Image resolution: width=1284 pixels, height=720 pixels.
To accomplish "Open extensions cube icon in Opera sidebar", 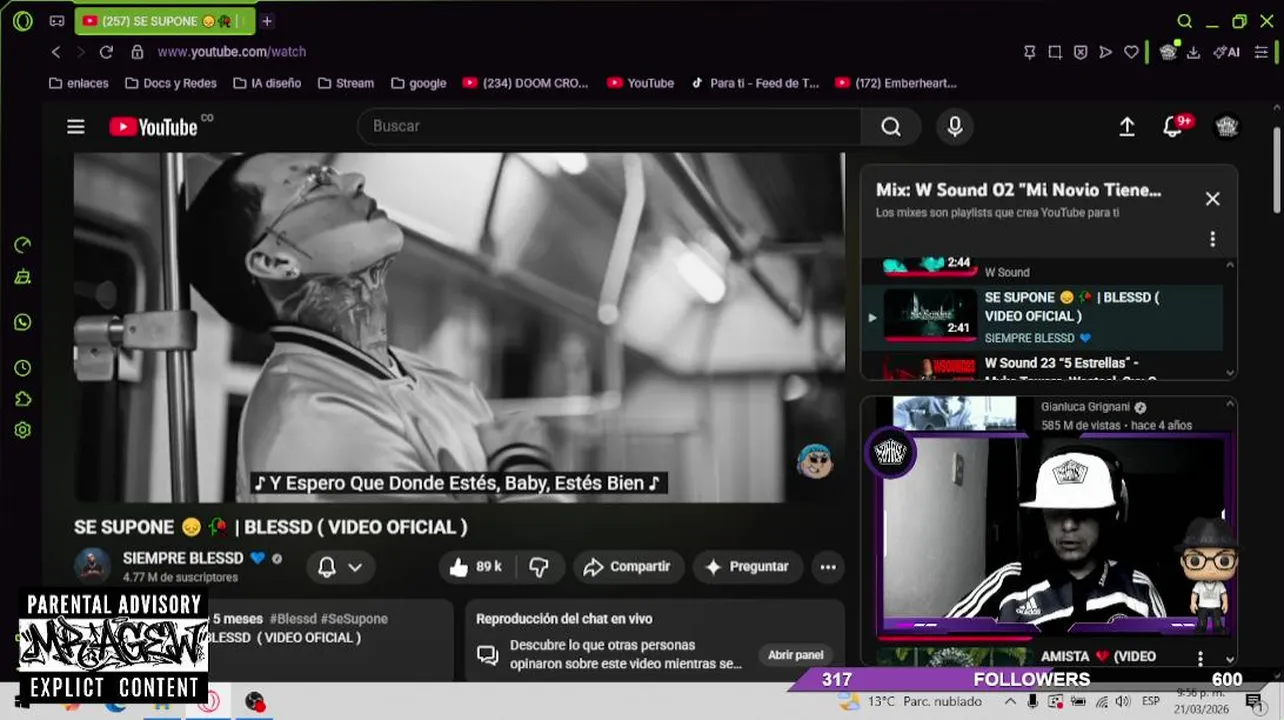I will tap(22, 399).
